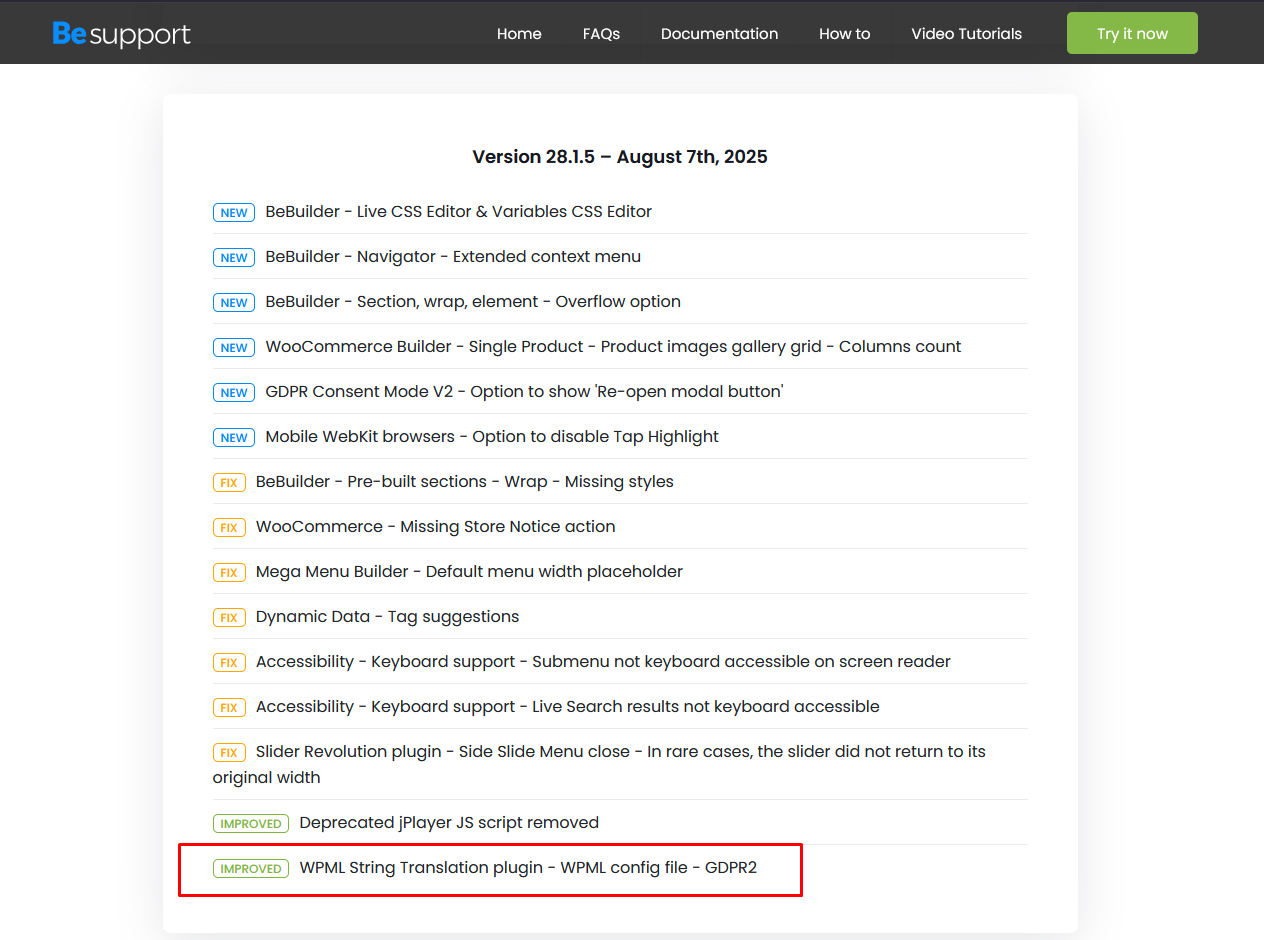This screenshot has width=1264, height=940.
Task: Click the NEW badge beside GDPR Consent Mode V2
Action: 234,393
